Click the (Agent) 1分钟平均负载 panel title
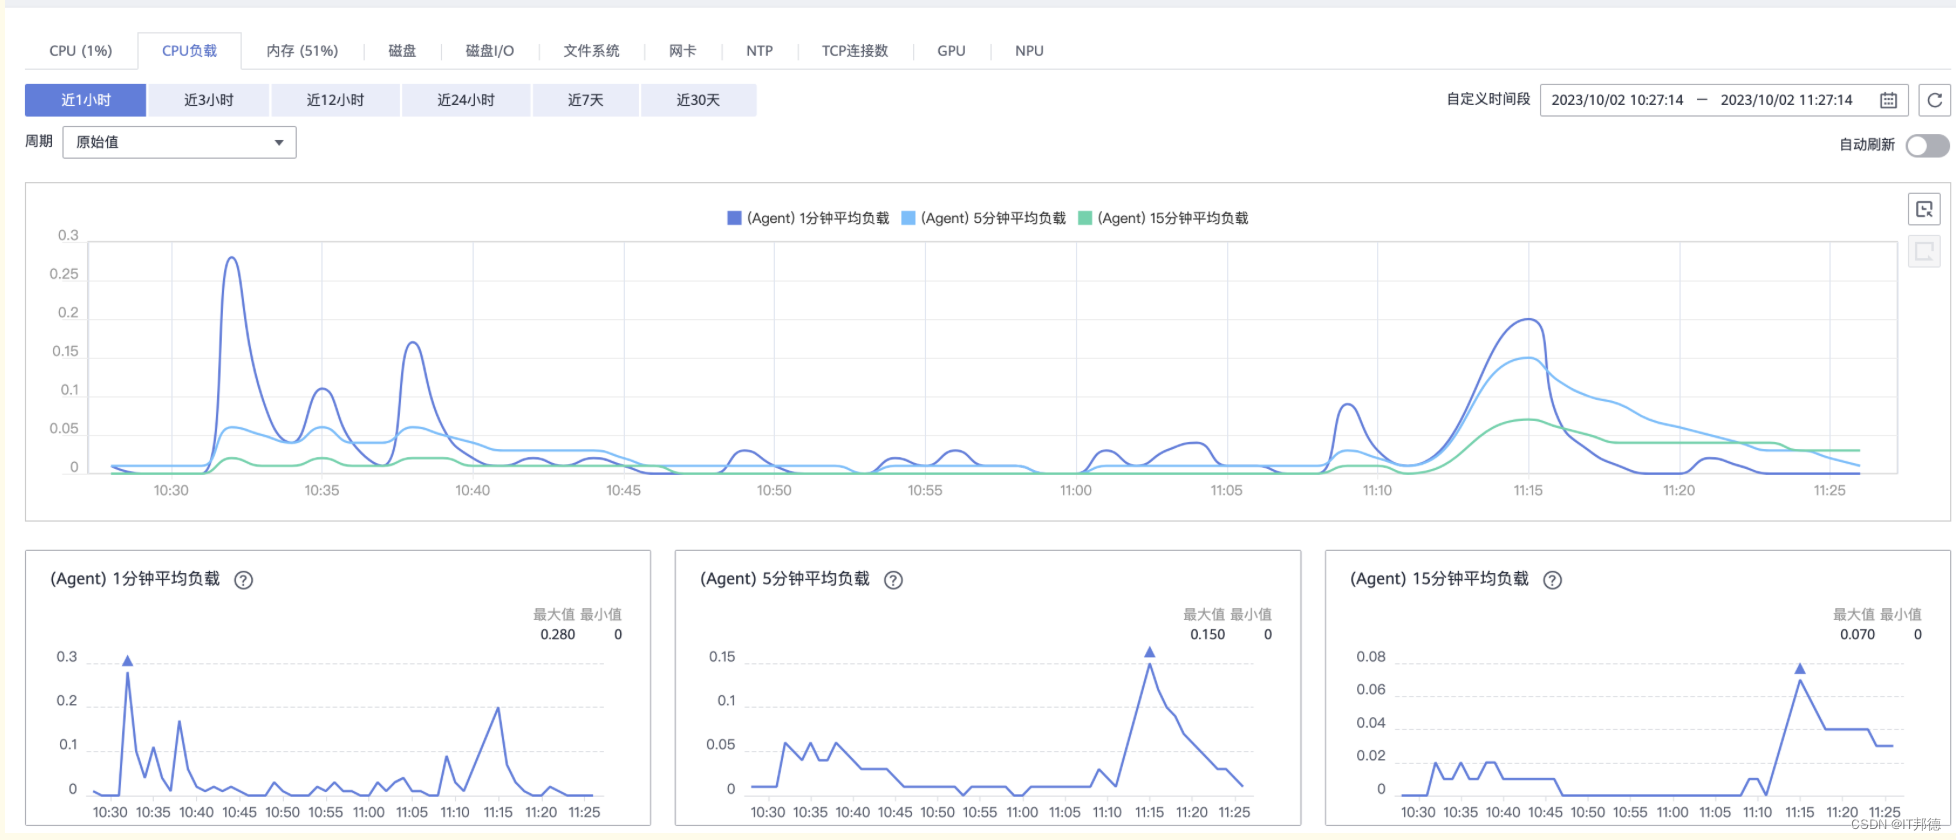Screen dimensions: 1956x840 tap(135, 579)
